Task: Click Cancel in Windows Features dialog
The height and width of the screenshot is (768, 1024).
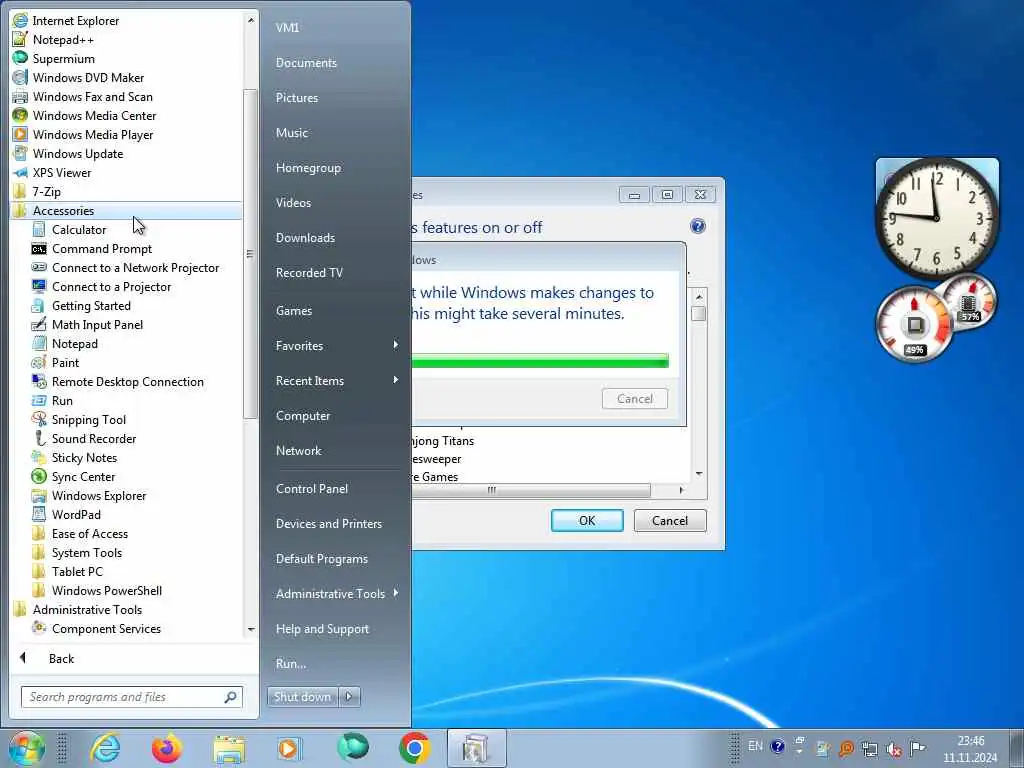Action: (x=670, y=520)
